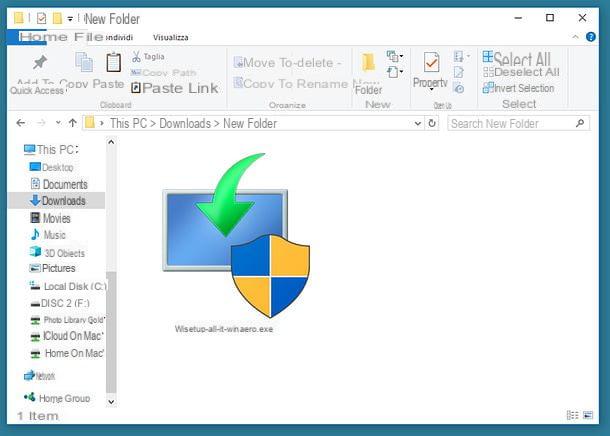Click the title bar folder icon
610x436 pixels.
[19, 18]
